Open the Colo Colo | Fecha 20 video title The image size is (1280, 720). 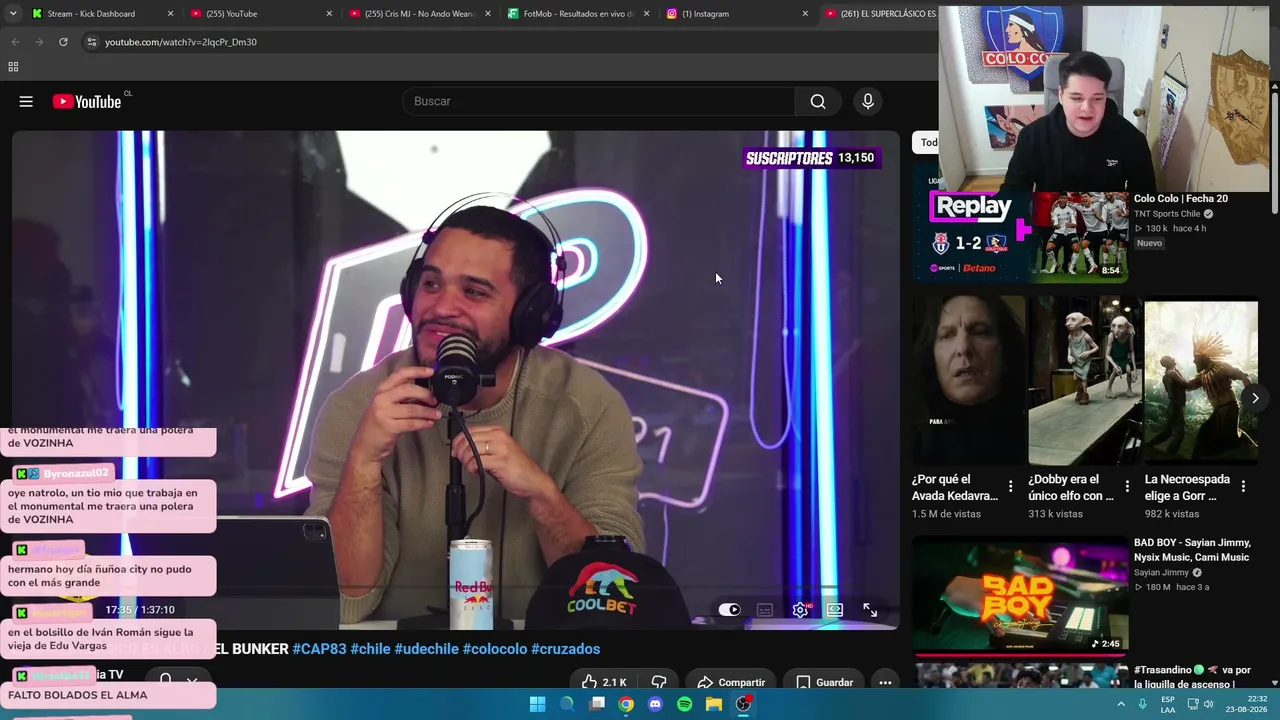click(x=1180, y=198)
